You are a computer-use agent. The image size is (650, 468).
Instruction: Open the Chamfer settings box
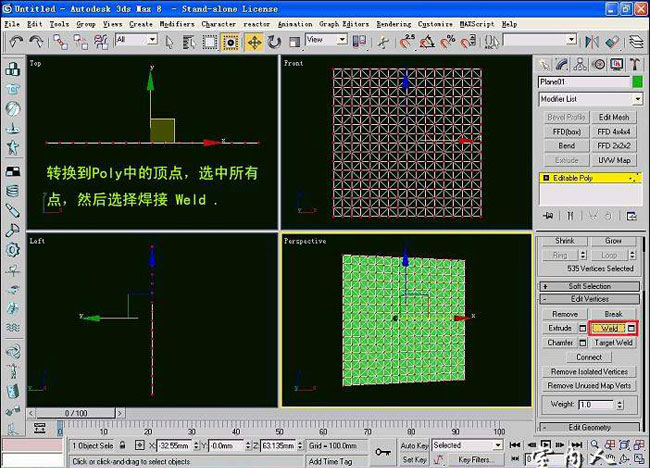(x=582, y=343)
